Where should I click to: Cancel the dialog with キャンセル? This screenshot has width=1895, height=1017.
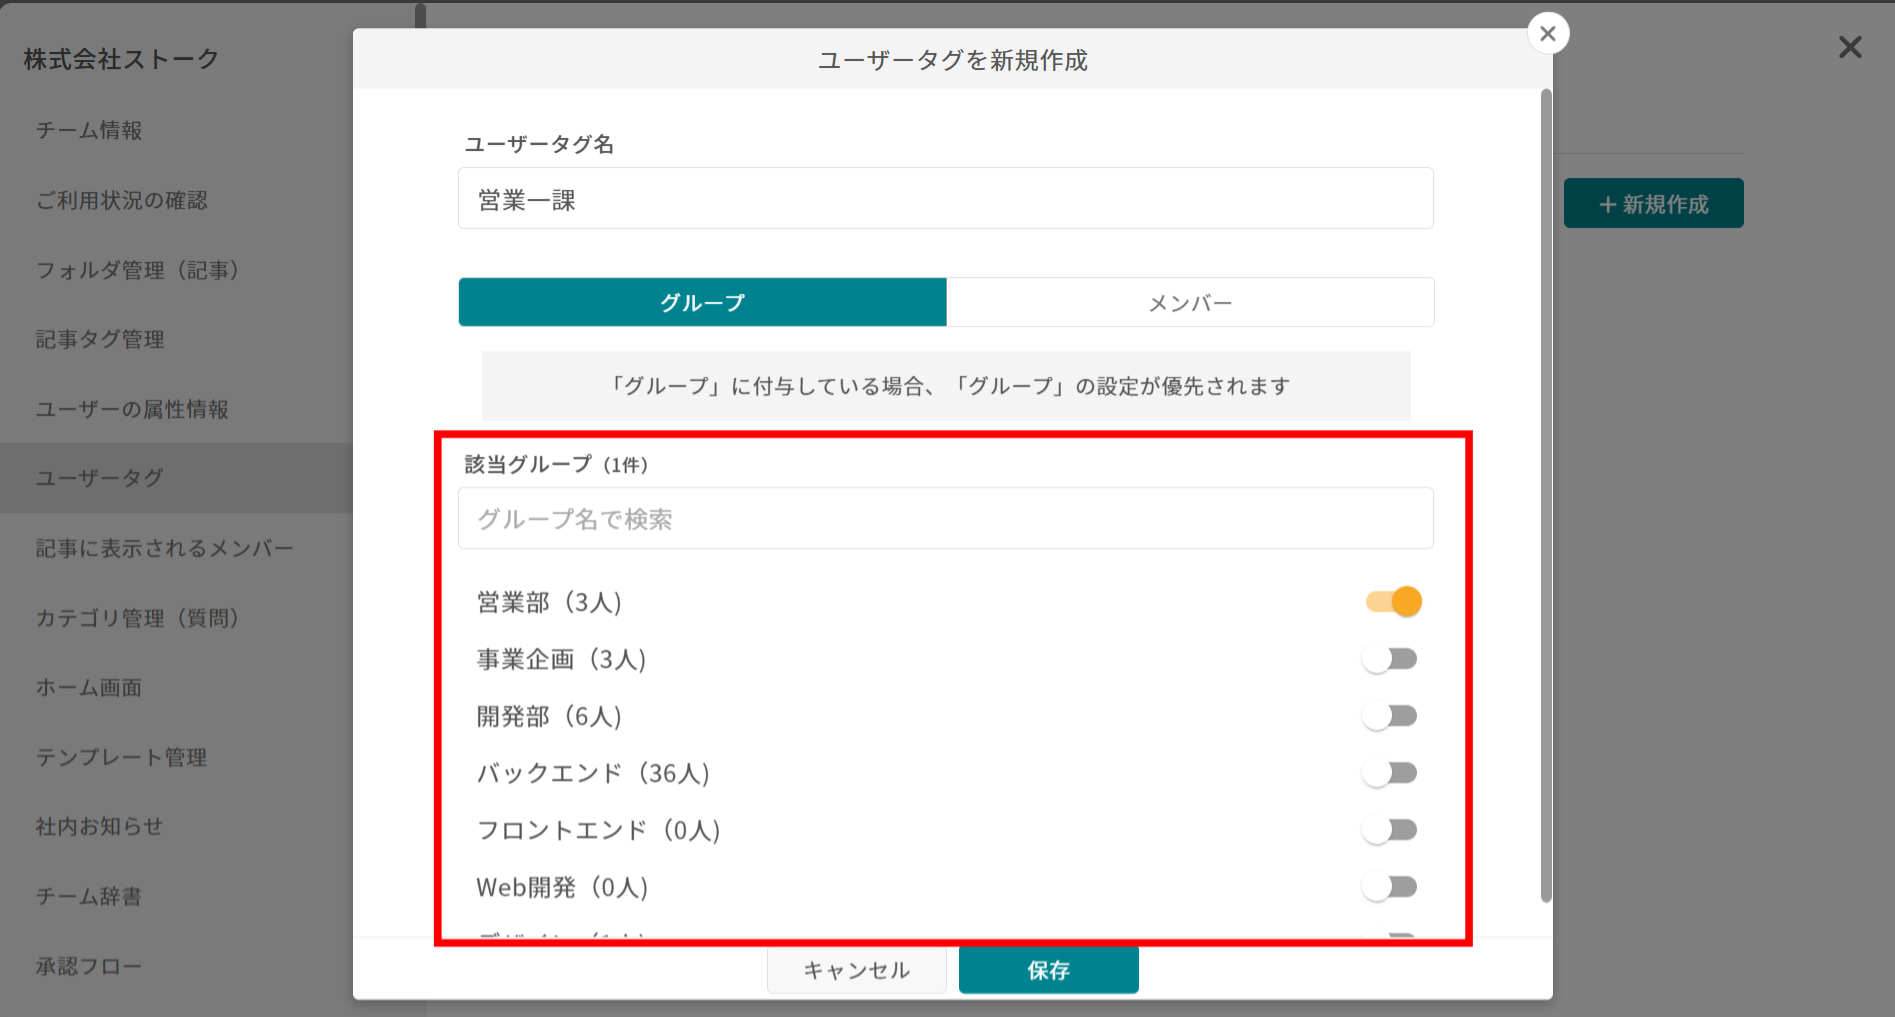pos(856,969)
